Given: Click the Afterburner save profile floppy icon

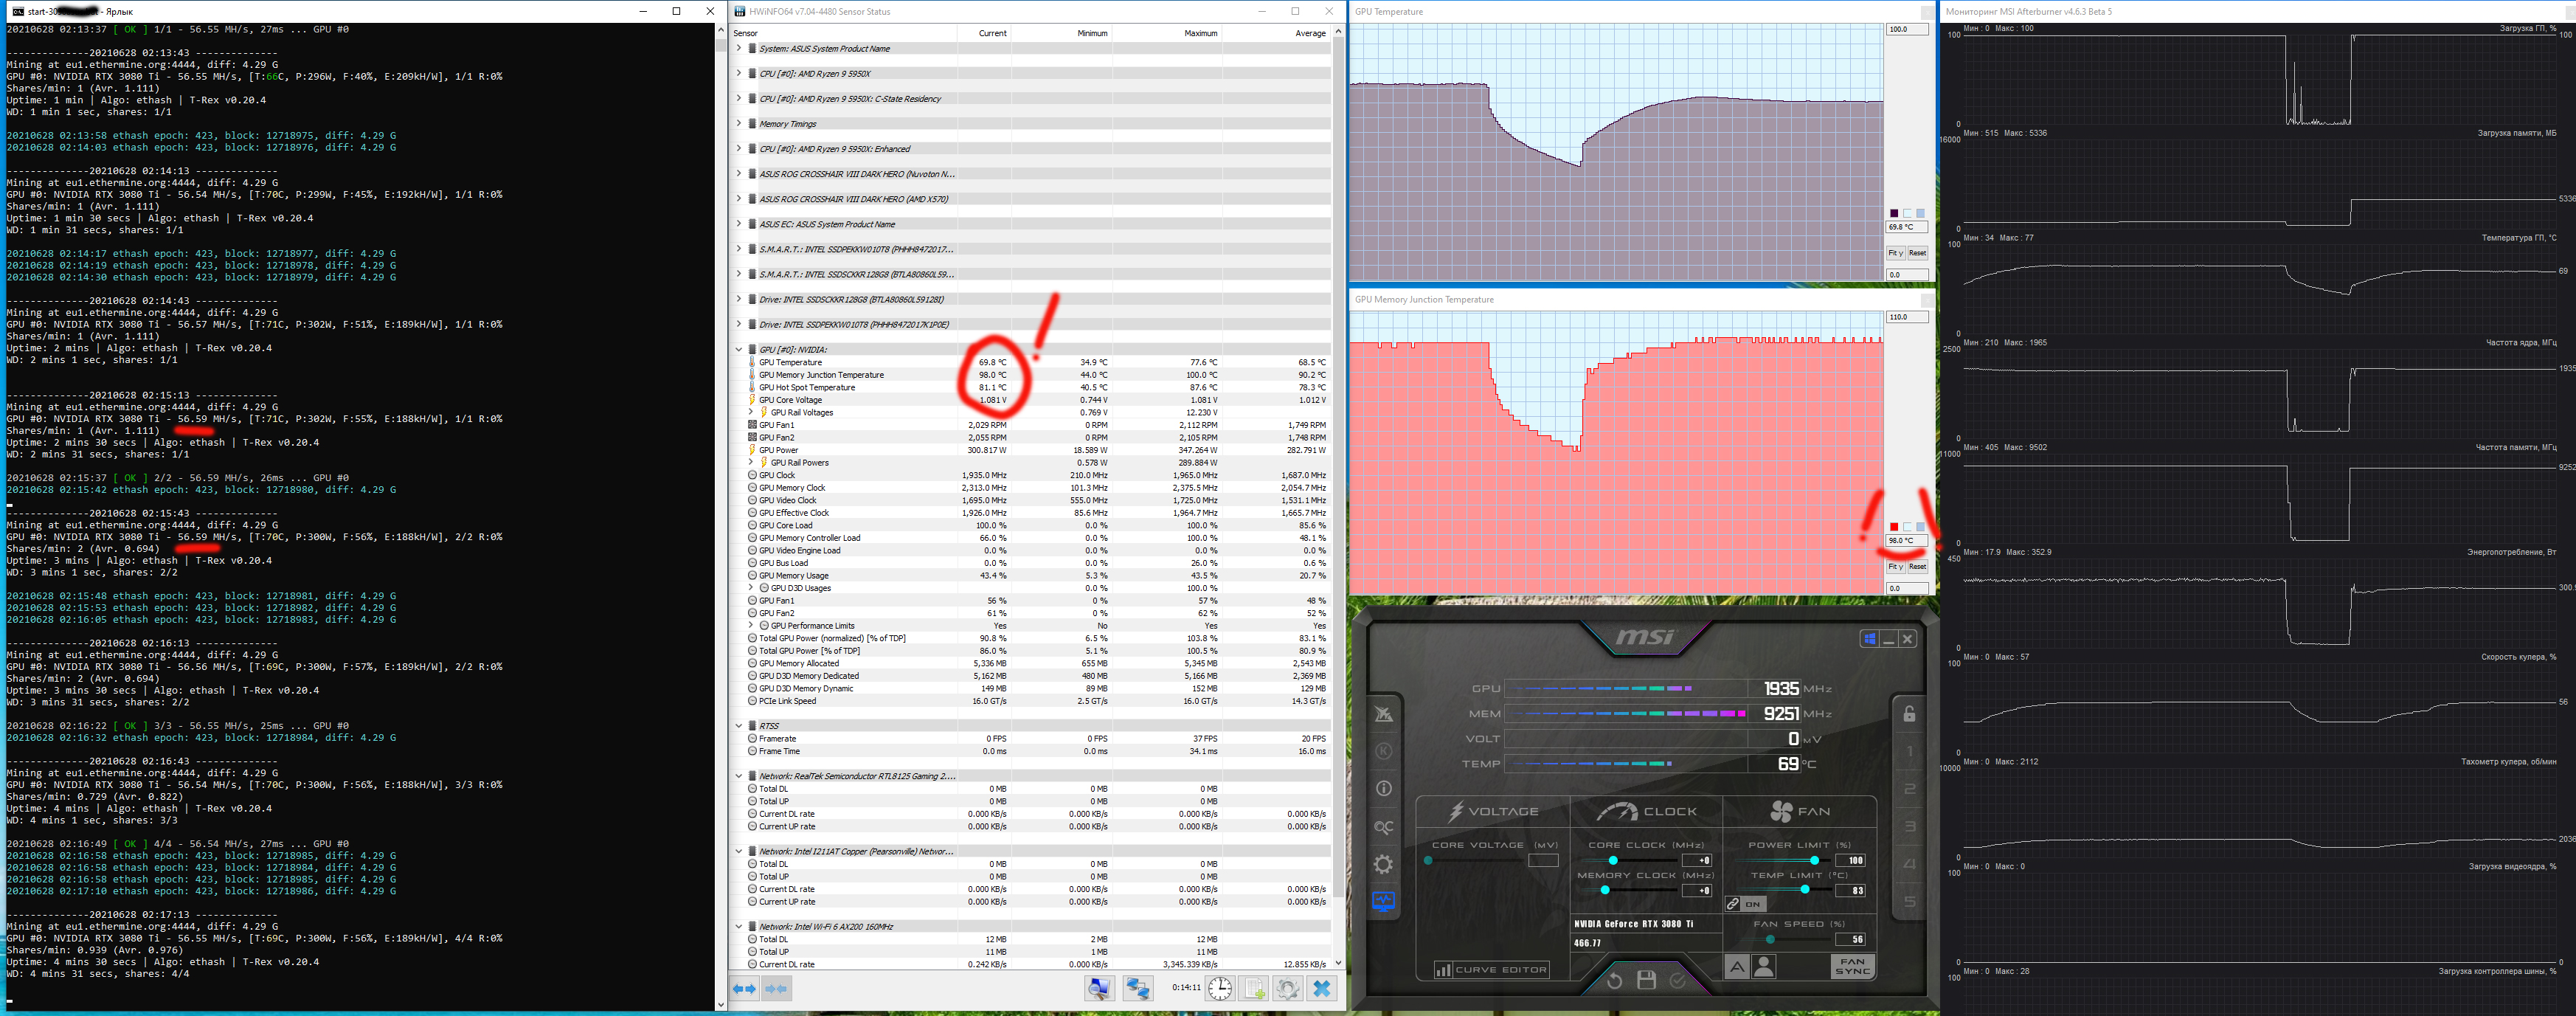Looking at the screenshot, I should click(x=1646, y=980).
